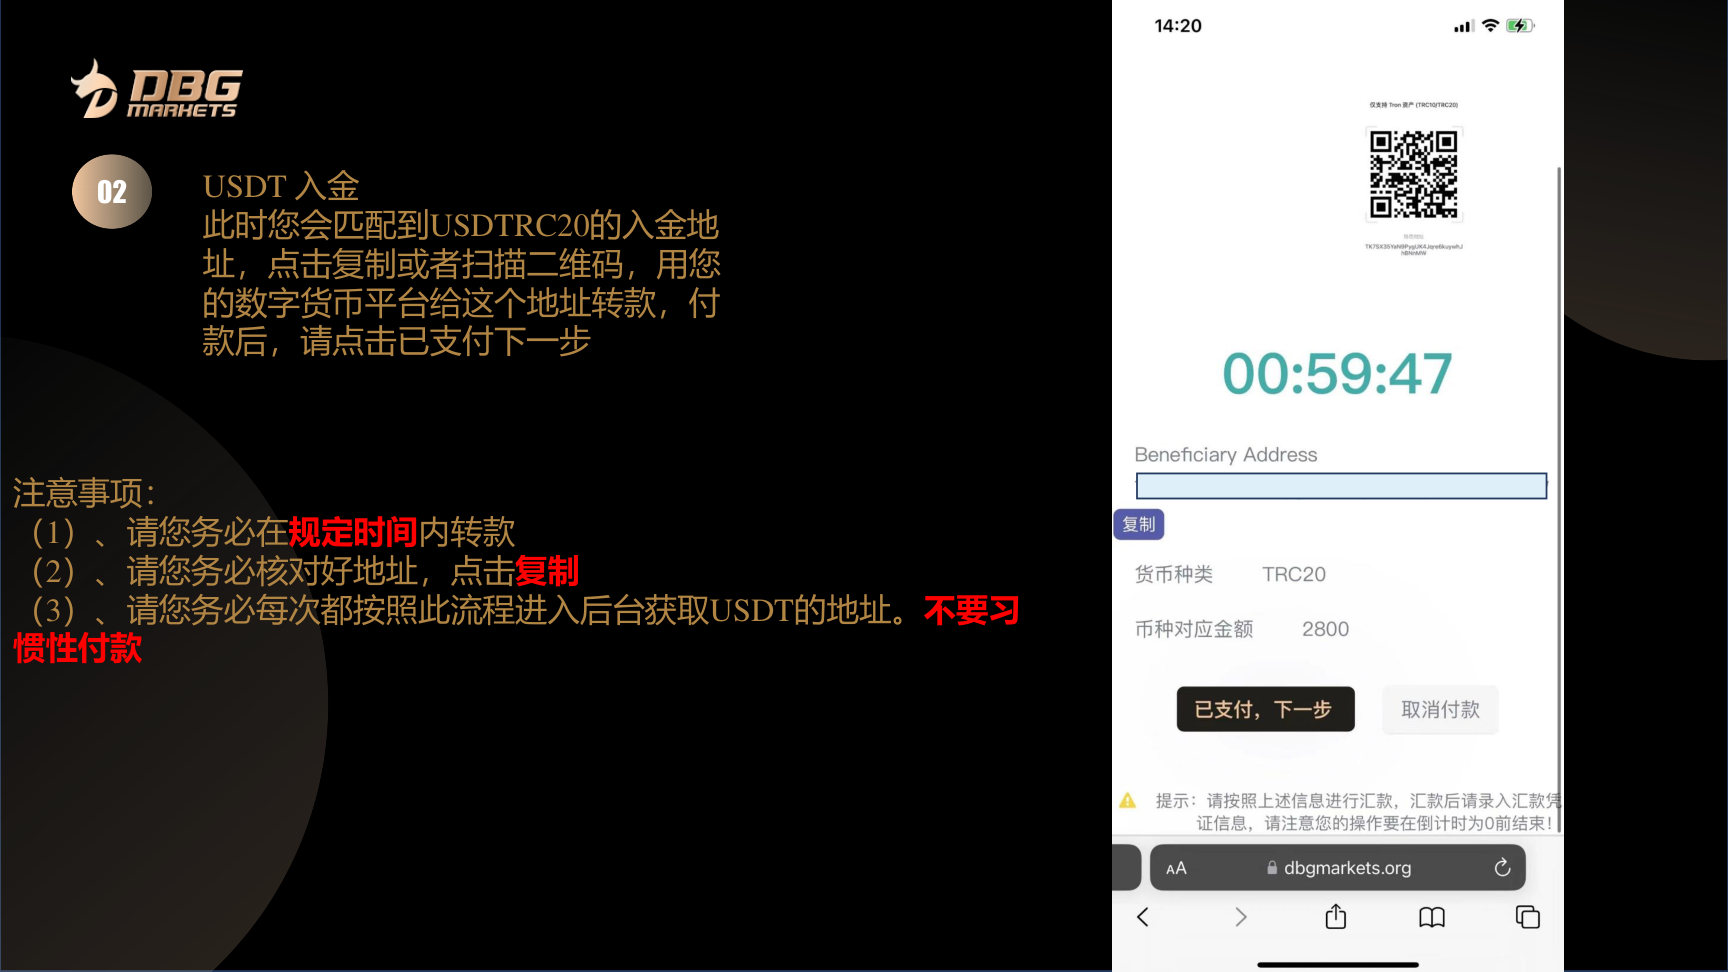
Task: Tap the dbgmarkets.org address bar
Action: tap(1337, 868)
